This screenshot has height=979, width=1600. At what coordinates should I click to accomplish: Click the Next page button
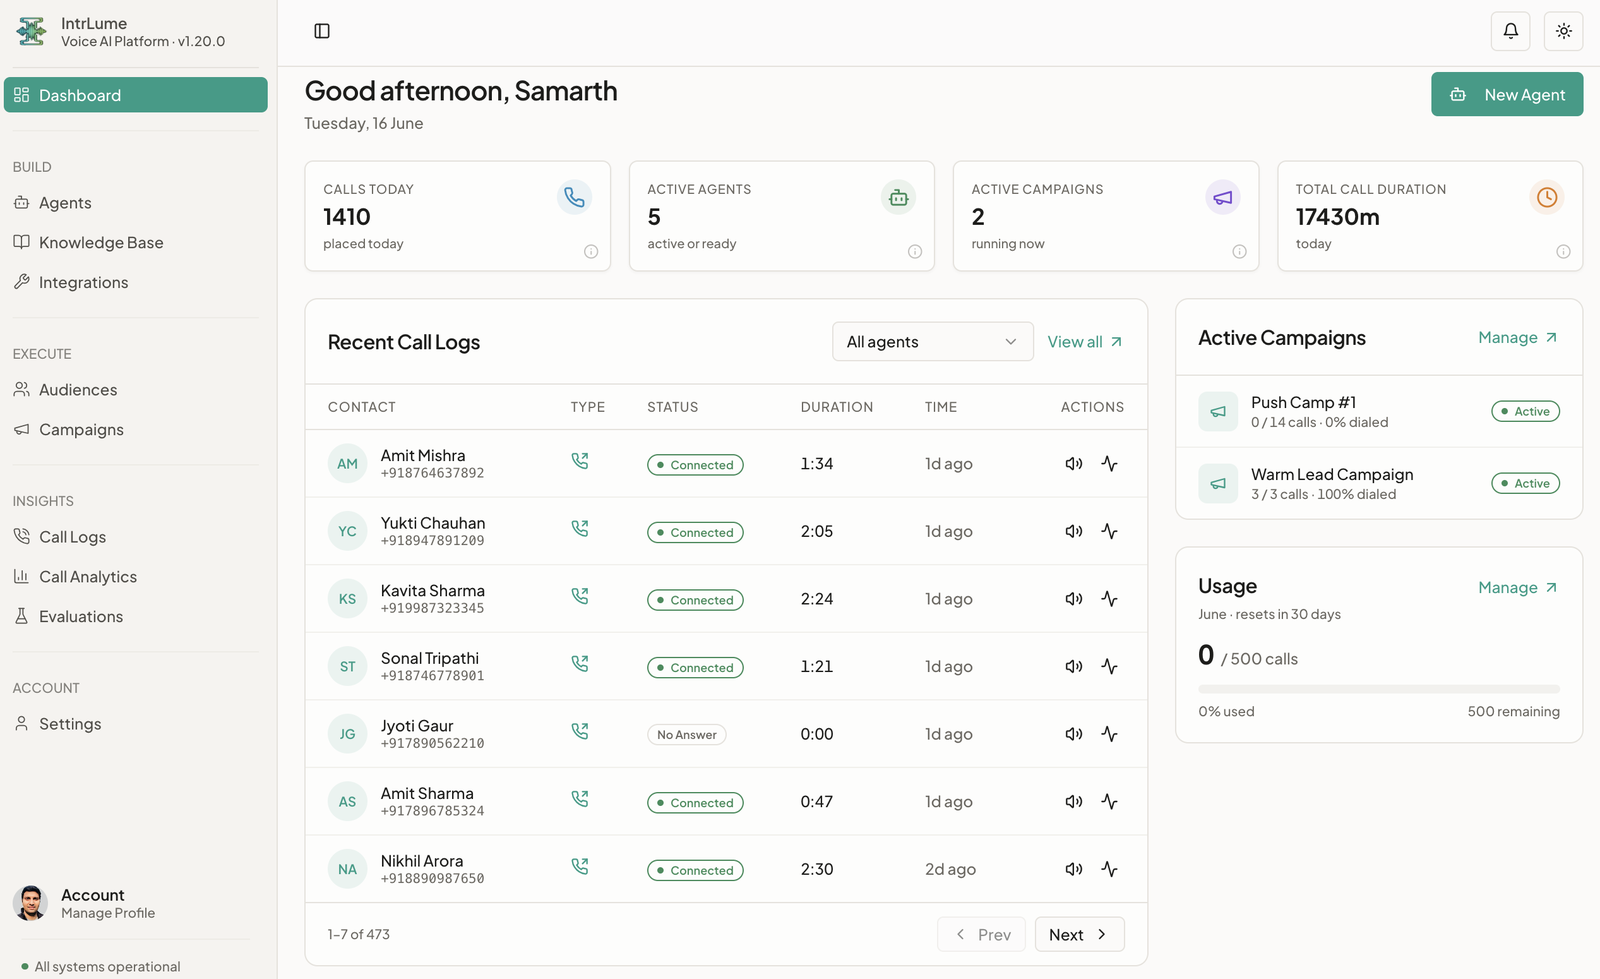[1079, 934]
